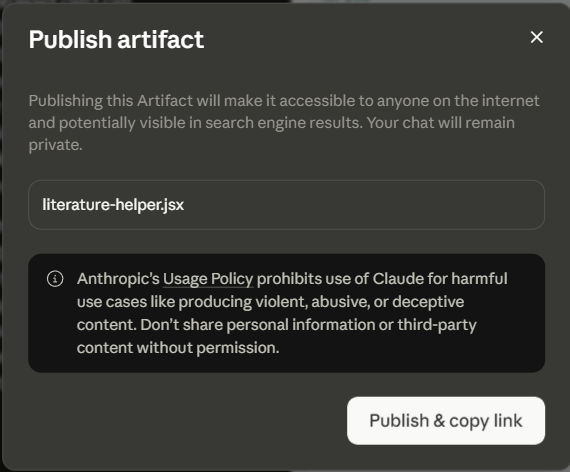
Task: Click the dark usage policy notice box
Action: (286, 313)
